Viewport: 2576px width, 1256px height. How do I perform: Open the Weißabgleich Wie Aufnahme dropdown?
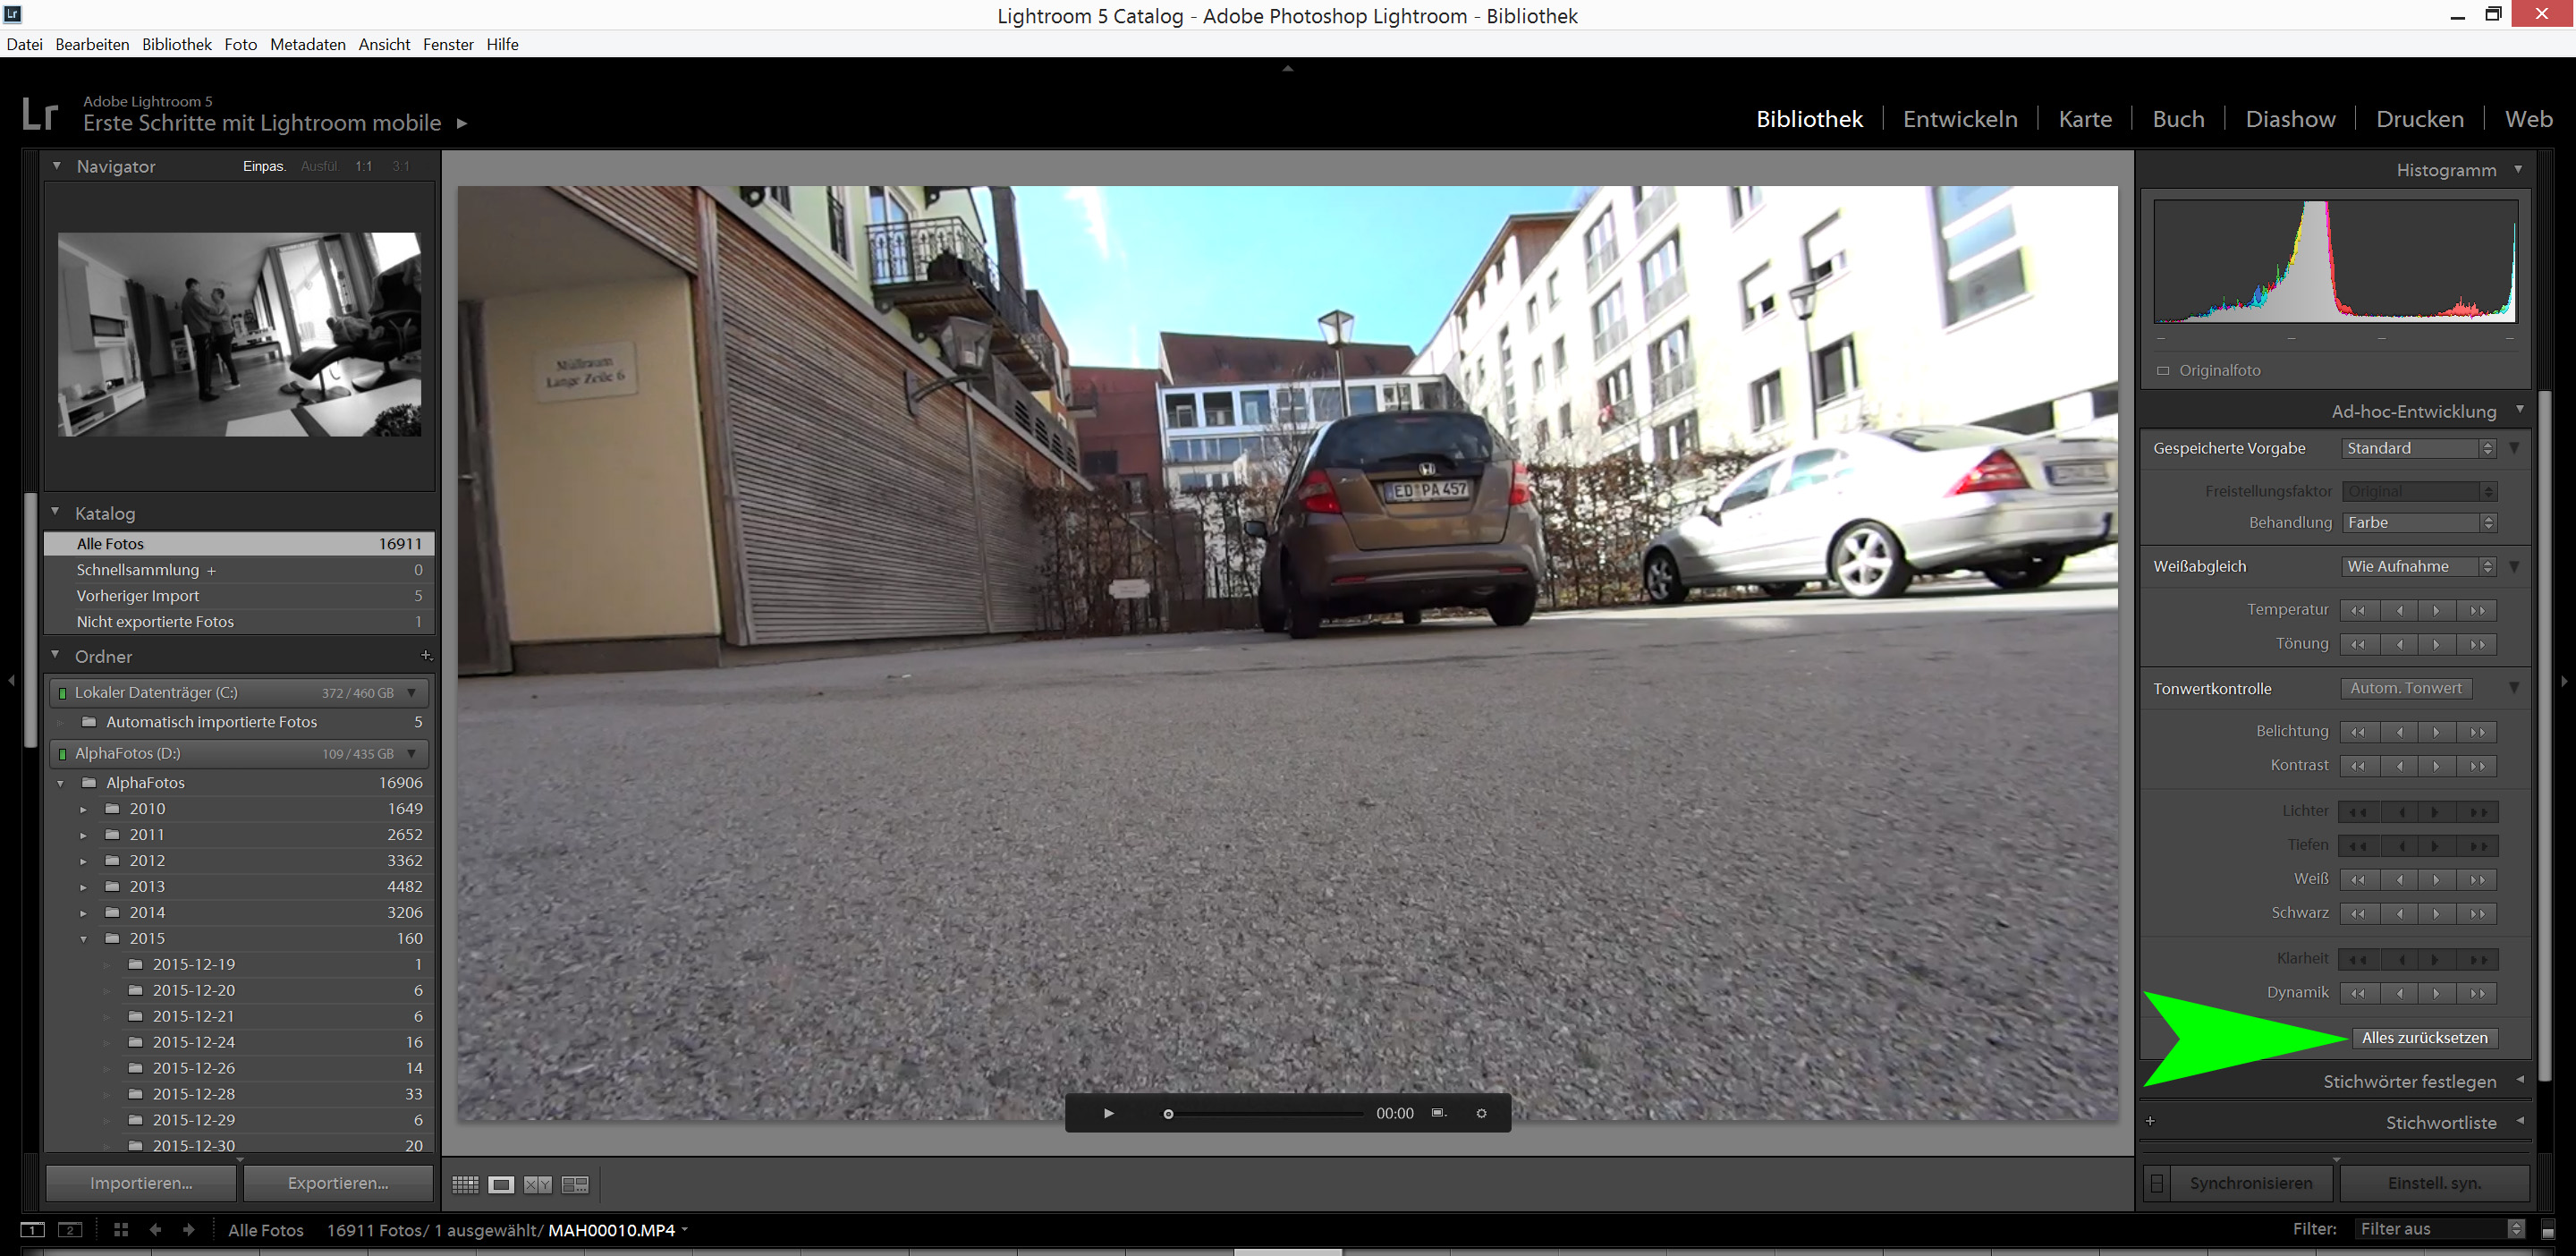pyautogui.click(x=2418, y=566)
